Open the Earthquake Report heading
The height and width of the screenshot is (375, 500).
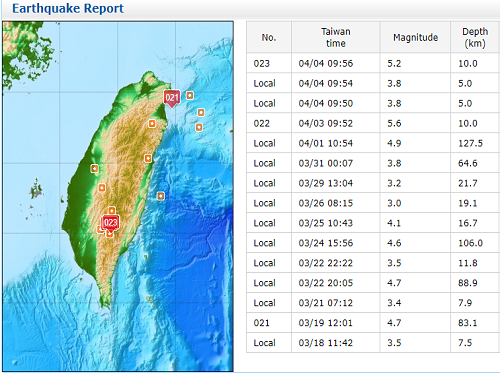[x=68, y=8]
